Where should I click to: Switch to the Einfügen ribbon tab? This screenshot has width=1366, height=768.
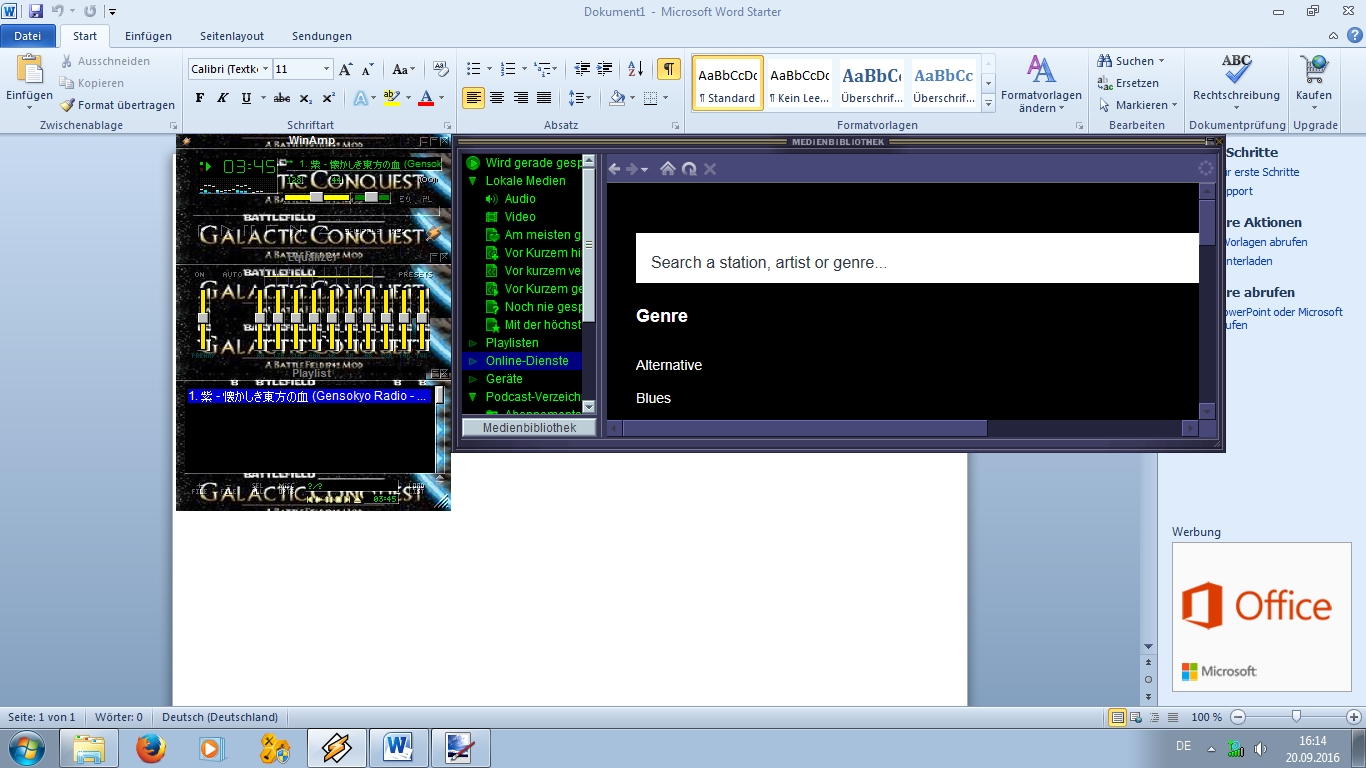coord(148,36)
